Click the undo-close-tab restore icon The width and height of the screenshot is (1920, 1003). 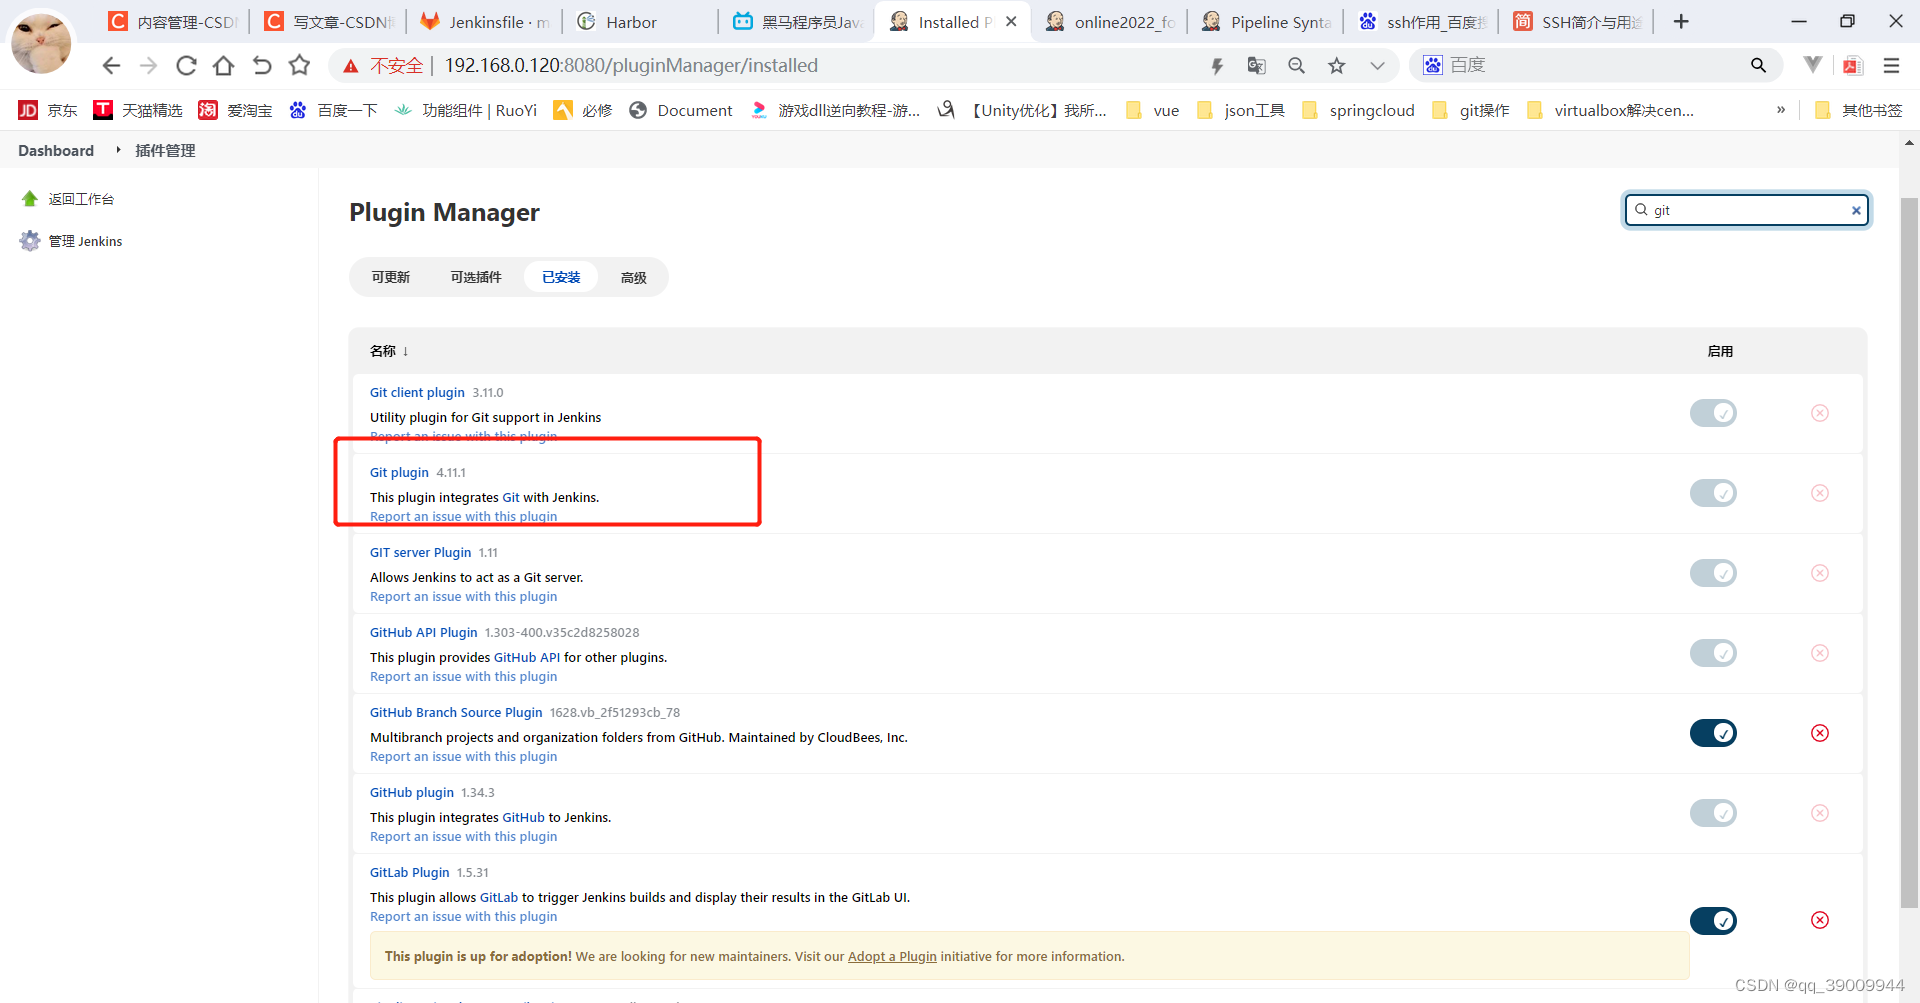(x=262, y=66)
